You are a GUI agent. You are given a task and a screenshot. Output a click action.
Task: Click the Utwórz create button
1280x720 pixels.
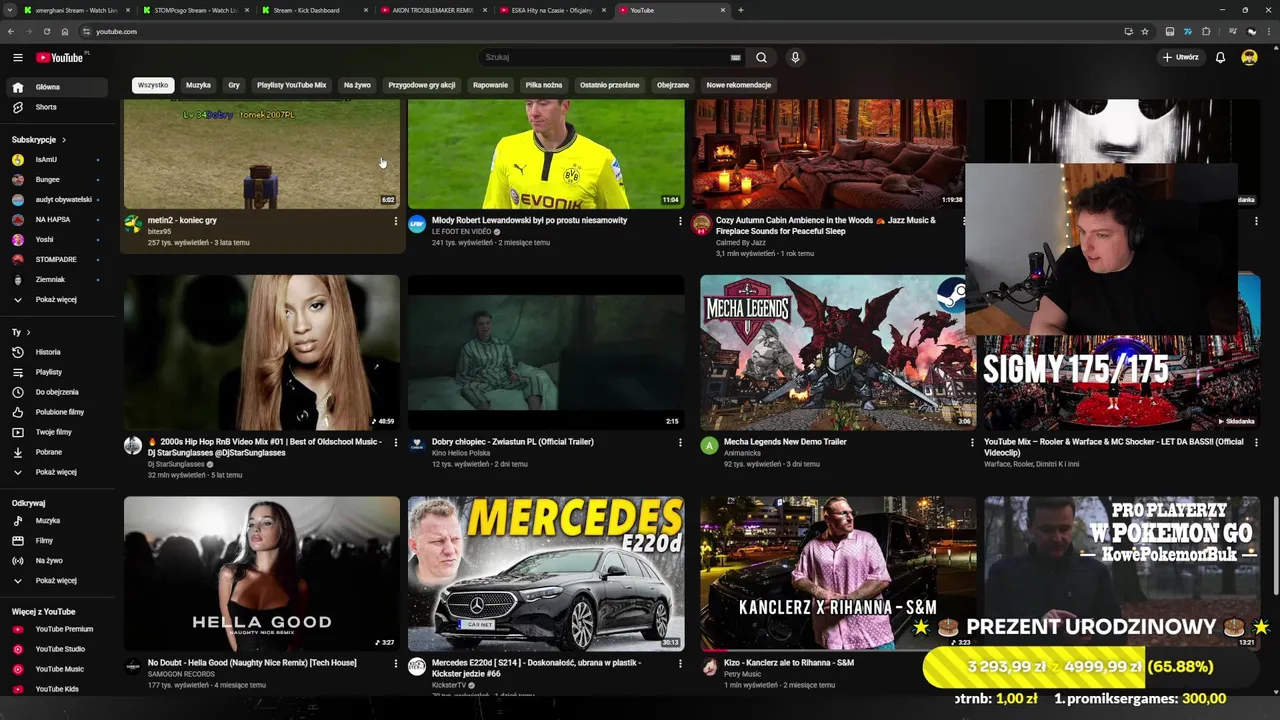pos(1180,57)
